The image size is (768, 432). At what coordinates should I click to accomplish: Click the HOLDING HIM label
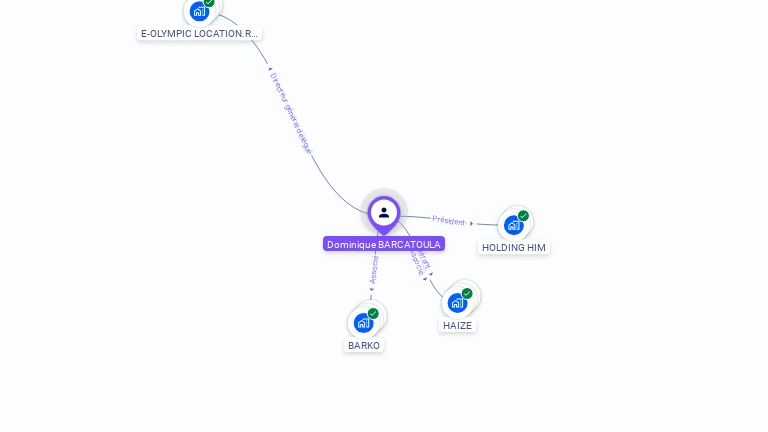coord(514,247)
